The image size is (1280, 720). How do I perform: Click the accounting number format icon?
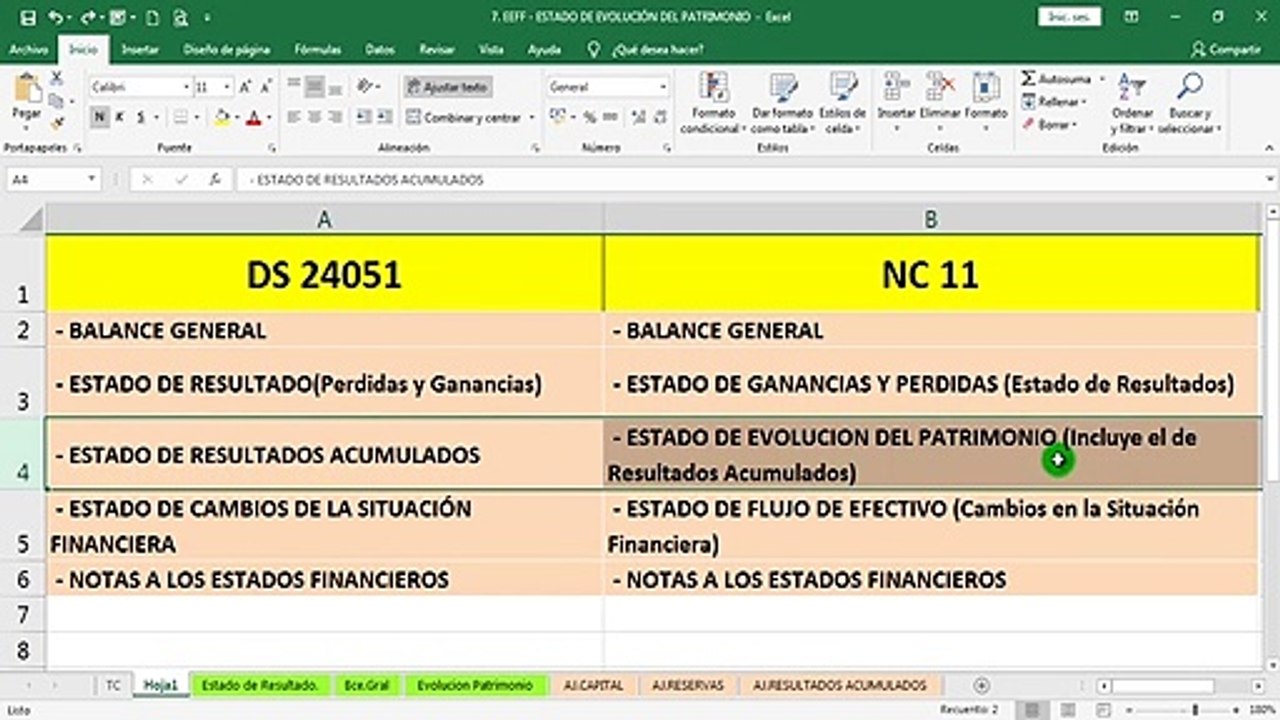point(558,117)
